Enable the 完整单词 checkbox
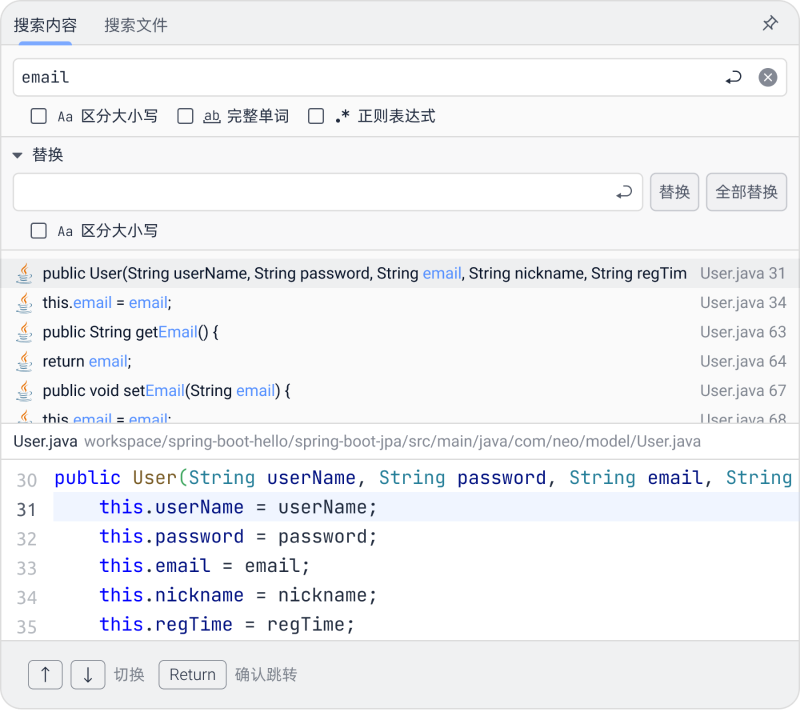The width and height of the screenshot is (800, 710). 185,116
